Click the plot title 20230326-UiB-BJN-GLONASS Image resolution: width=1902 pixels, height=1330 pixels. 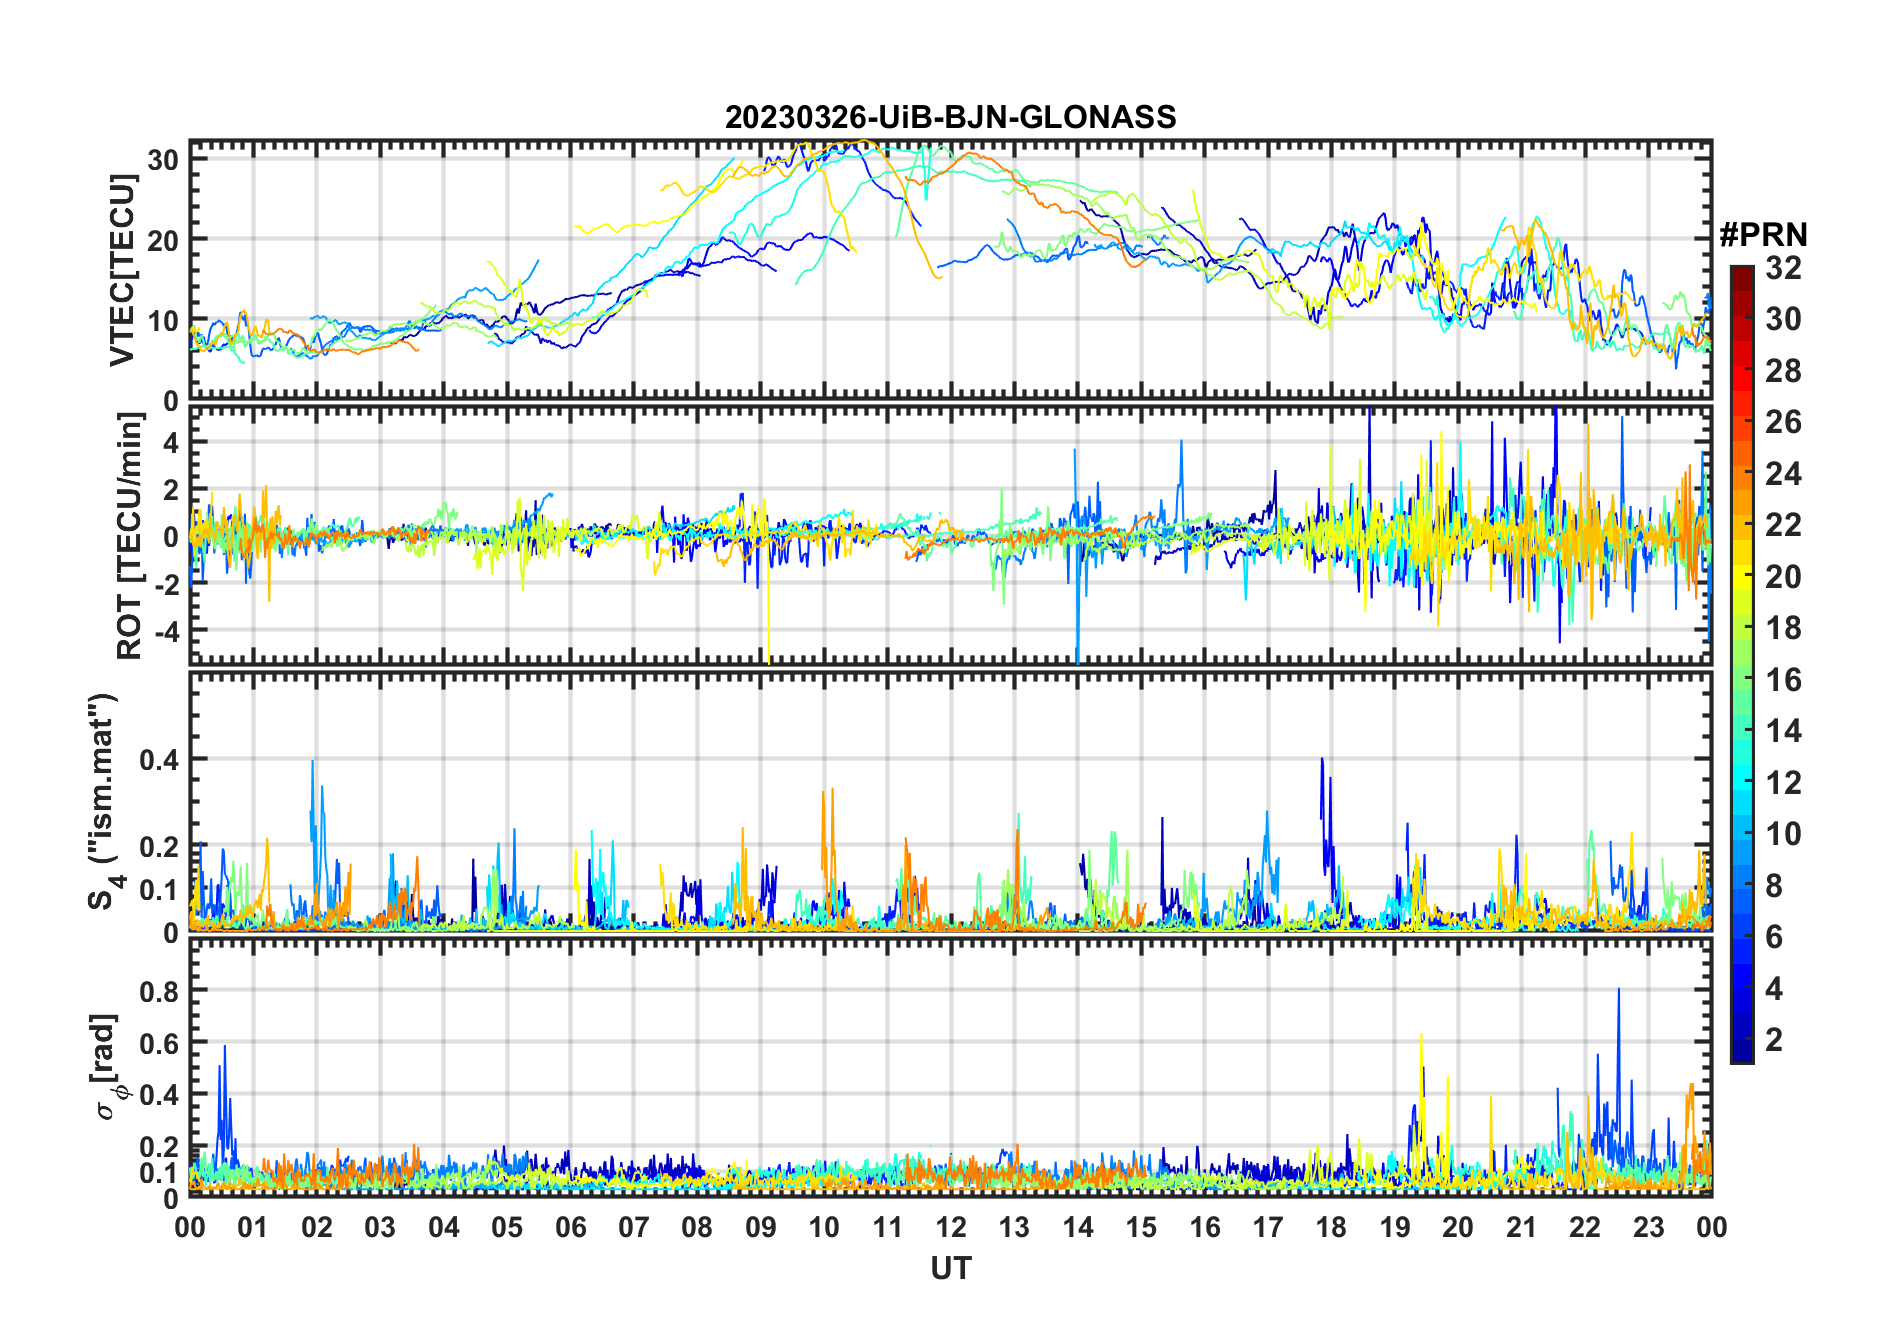tap(950, 117)
